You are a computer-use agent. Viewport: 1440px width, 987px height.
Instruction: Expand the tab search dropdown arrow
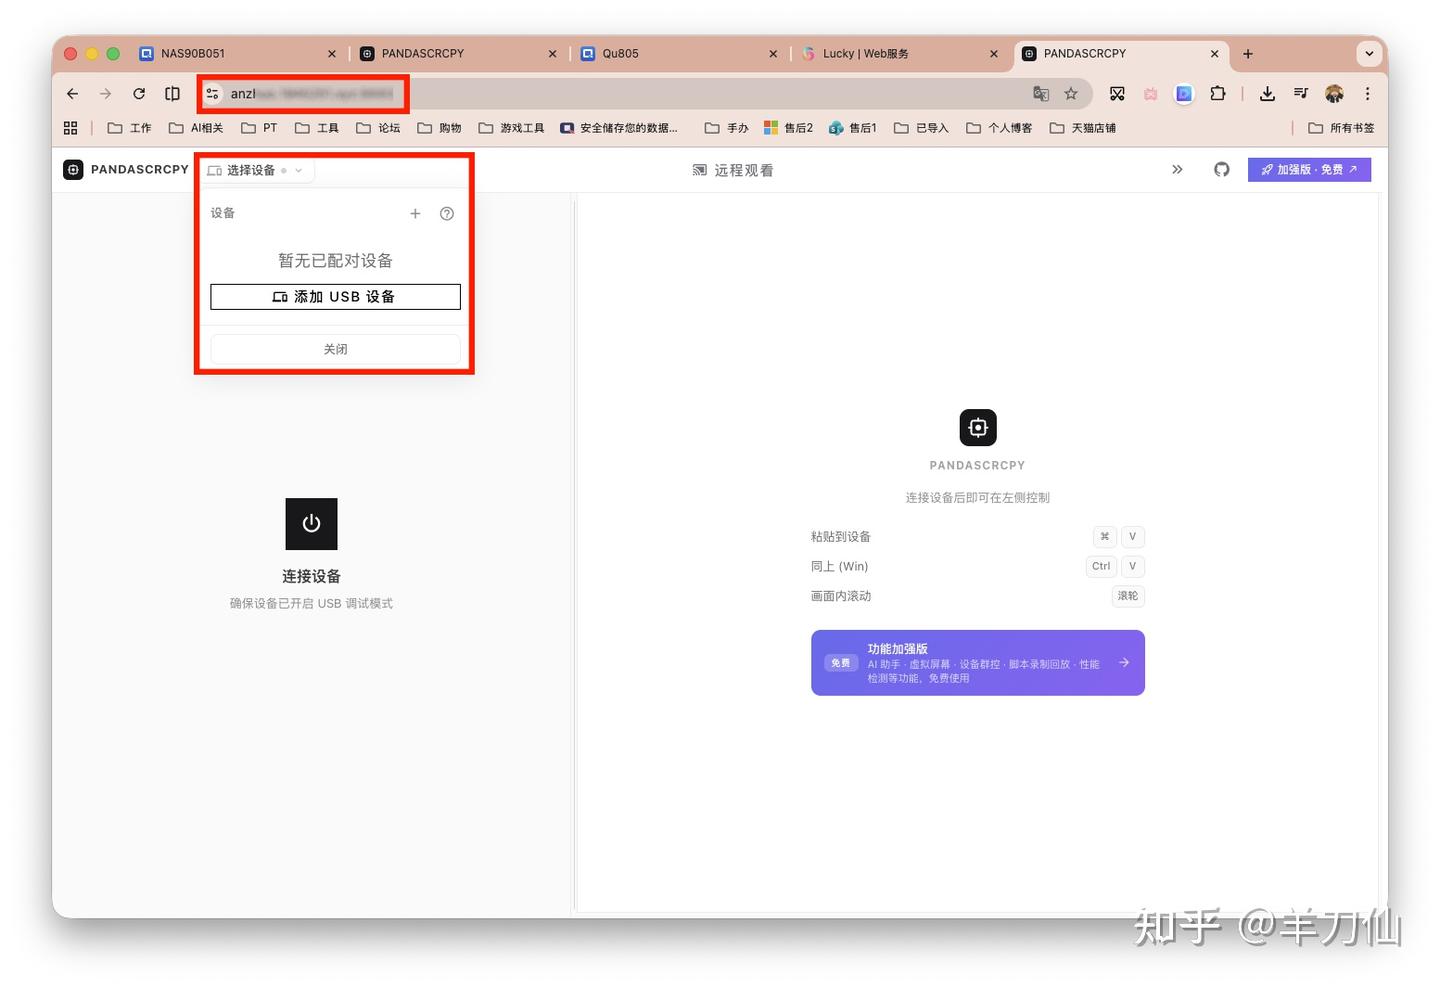tap(1369, 54)
